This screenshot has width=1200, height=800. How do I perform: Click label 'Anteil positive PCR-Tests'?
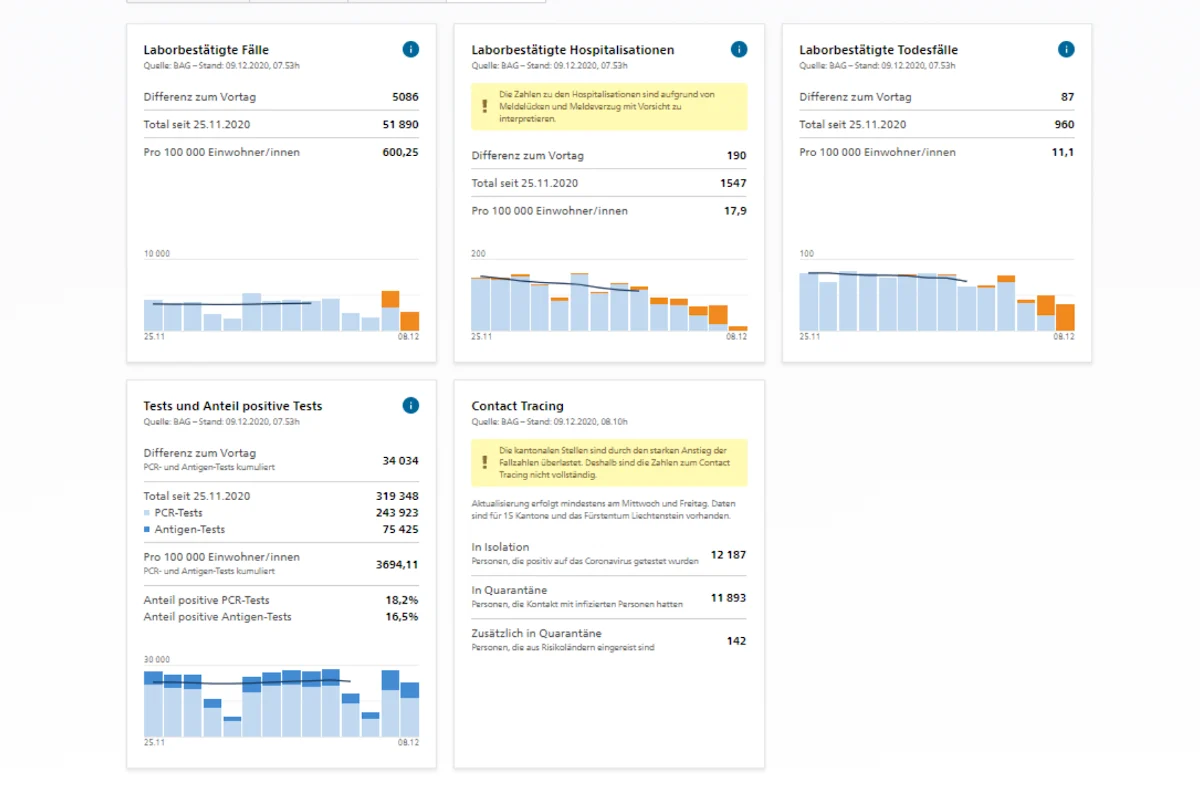pos(206,600)
